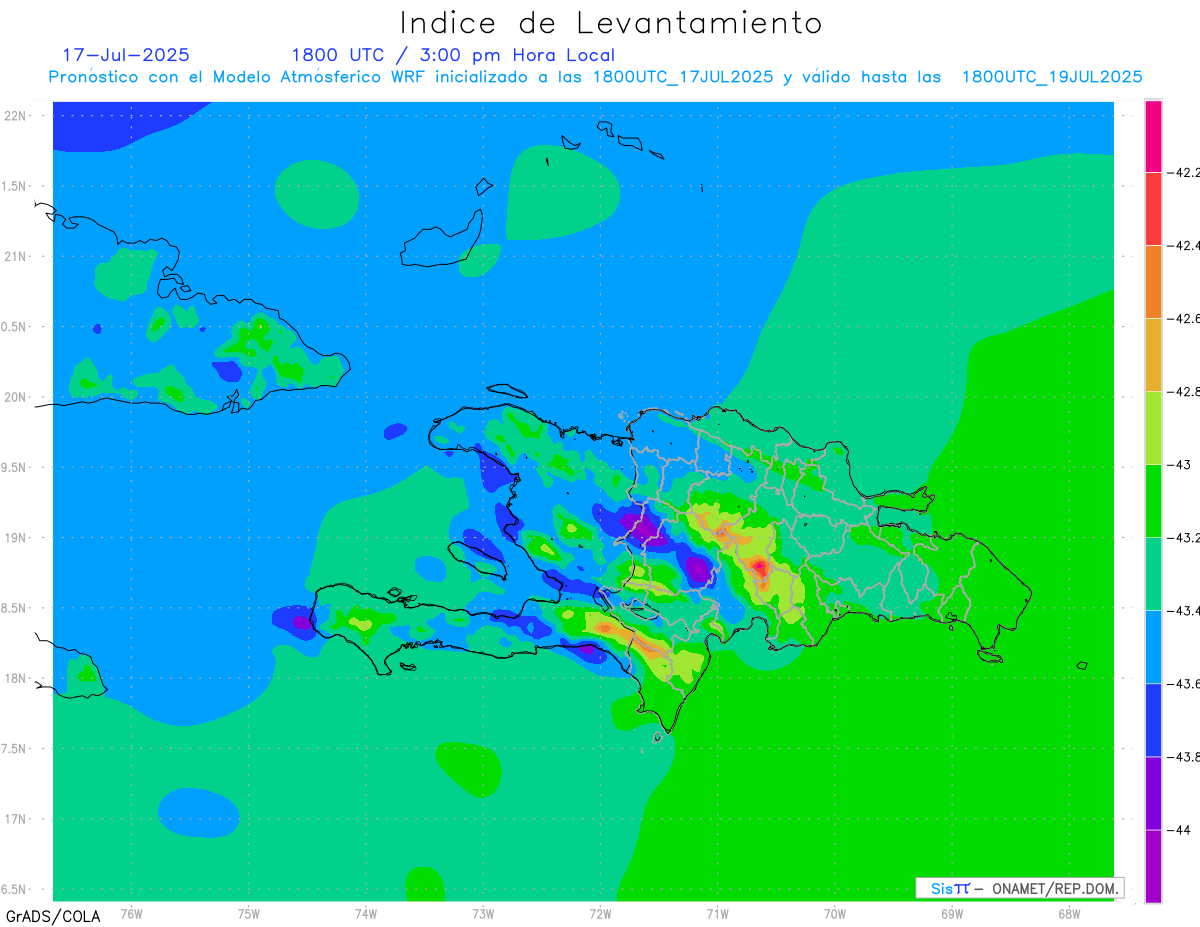Select the date text "17-Jul-2025"
This screenshot has height=927, width=1200.
[126, 55]
